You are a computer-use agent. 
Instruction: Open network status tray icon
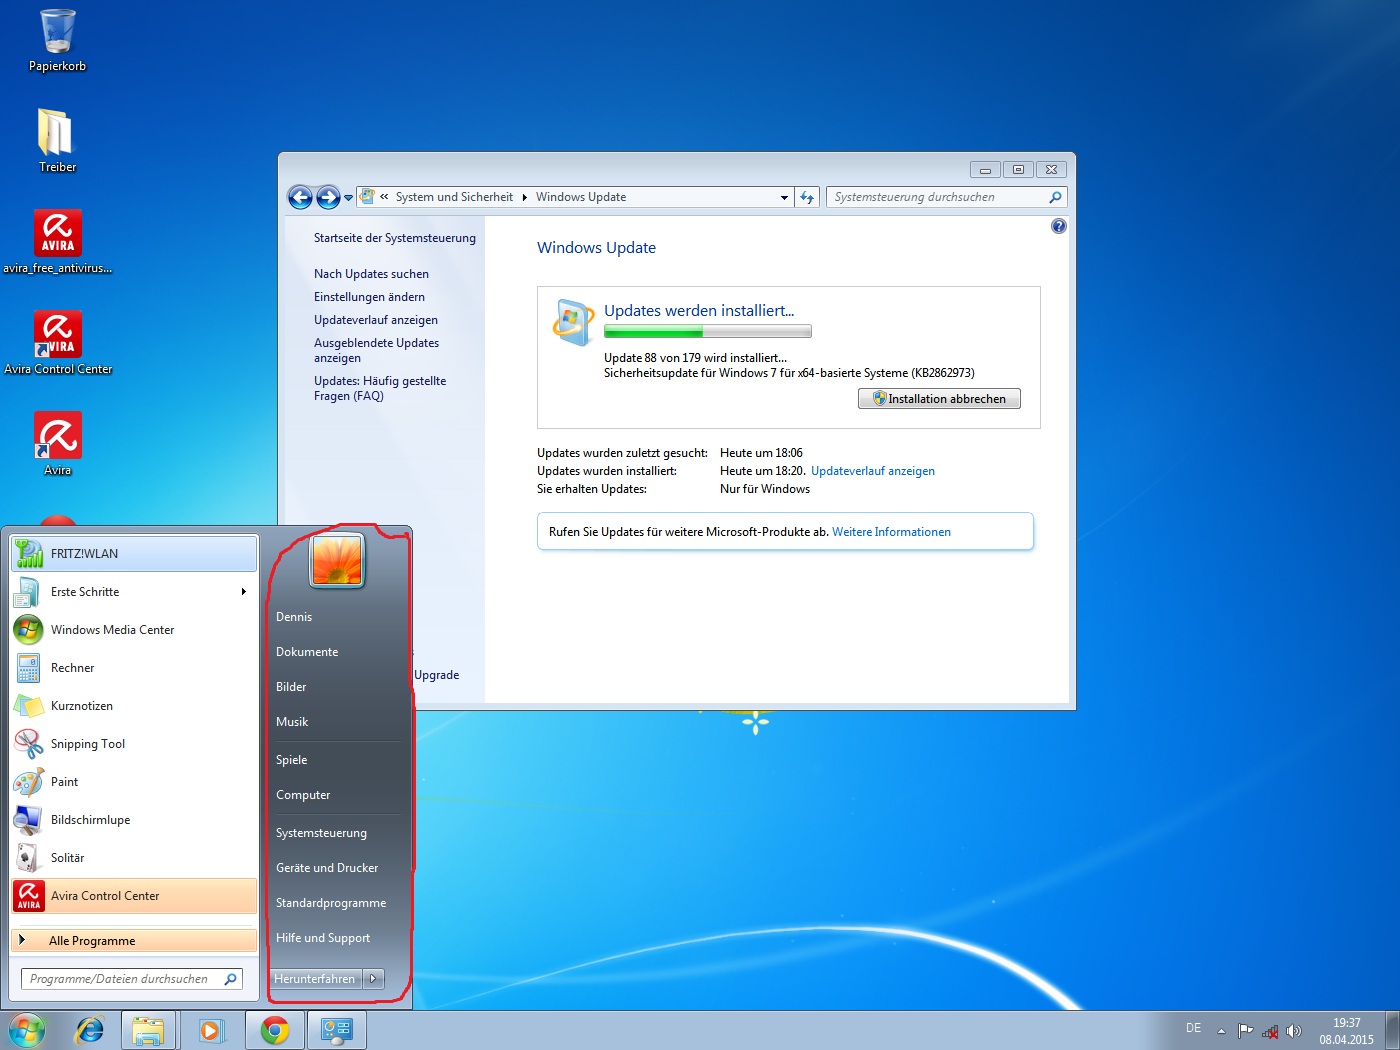click(x=1270, y=1031)
